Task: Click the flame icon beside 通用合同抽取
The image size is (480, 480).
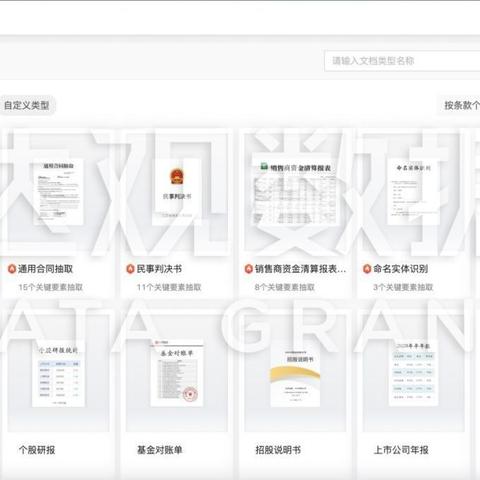Action: (x=12, y=269)
